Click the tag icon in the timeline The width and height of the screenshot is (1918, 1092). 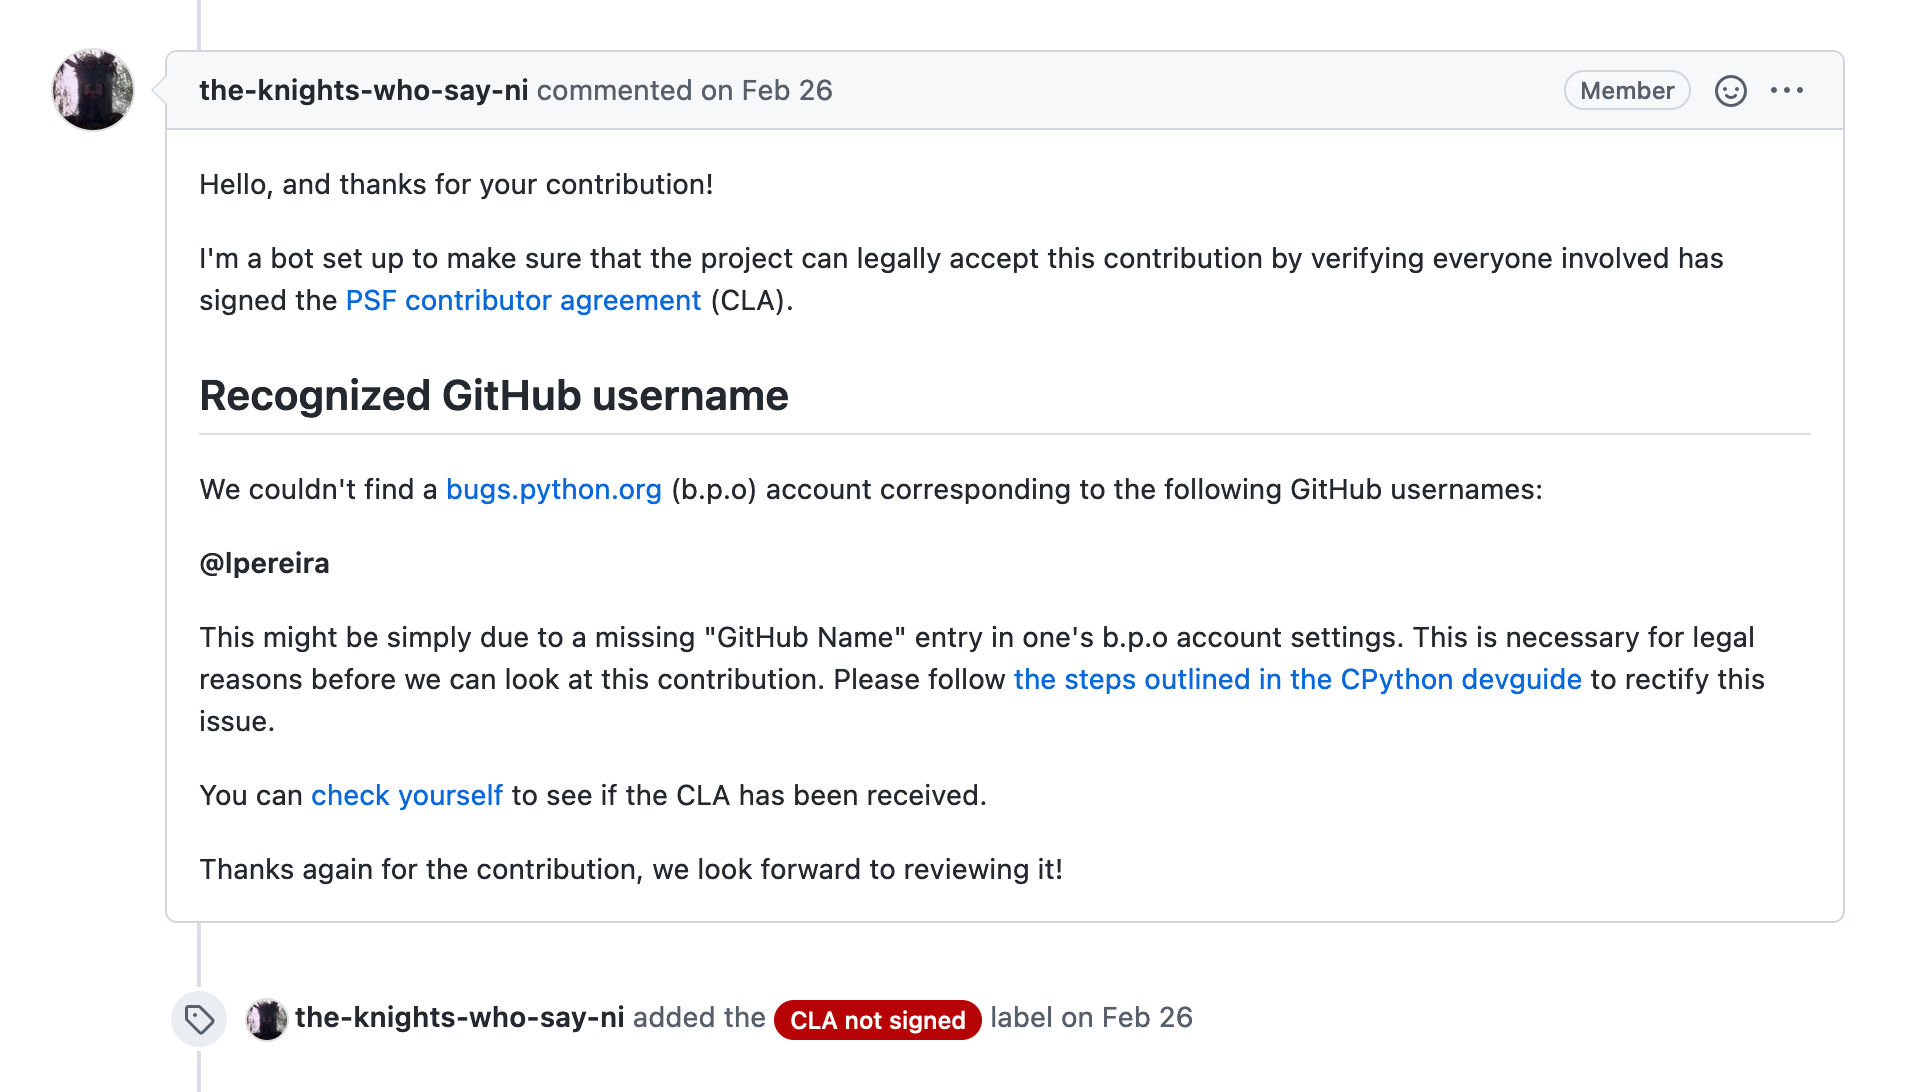[199, 1019]
